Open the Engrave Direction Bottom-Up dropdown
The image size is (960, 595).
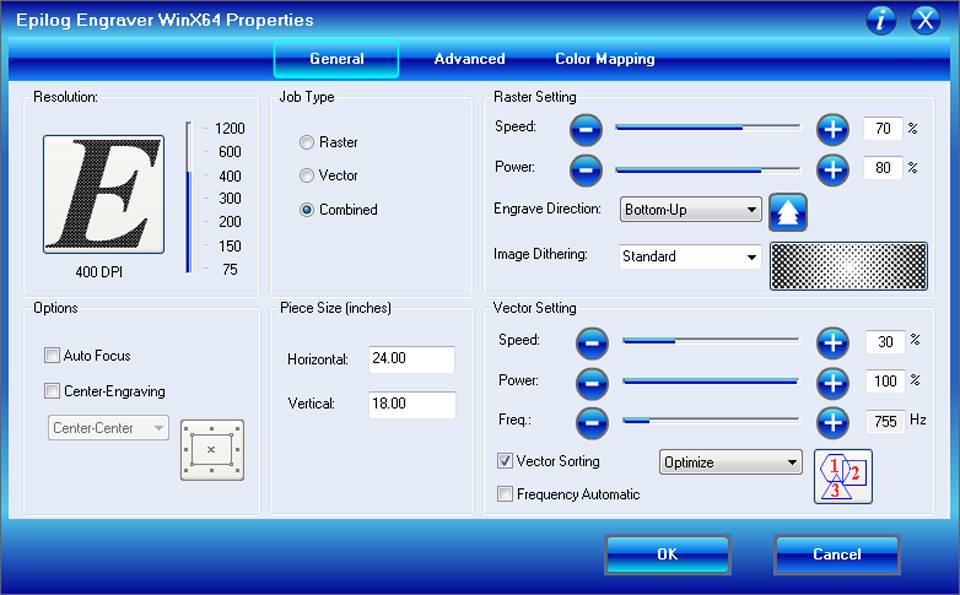[x=691, y=209]
